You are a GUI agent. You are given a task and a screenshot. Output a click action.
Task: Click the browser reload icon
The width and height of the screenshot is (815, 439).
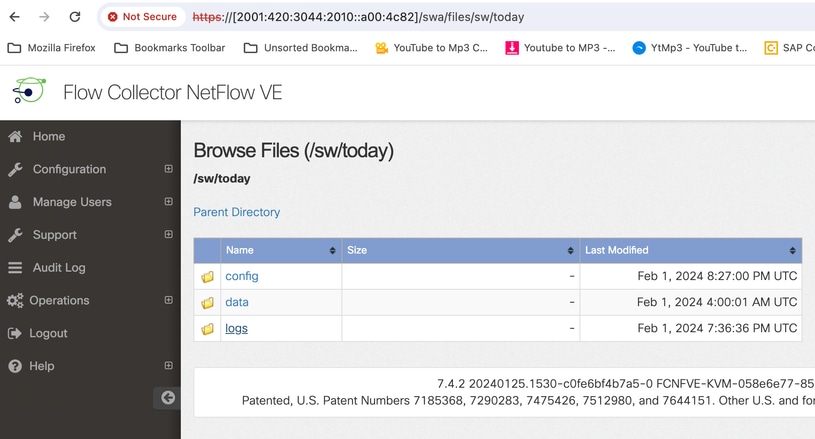[x=75, y=17]
